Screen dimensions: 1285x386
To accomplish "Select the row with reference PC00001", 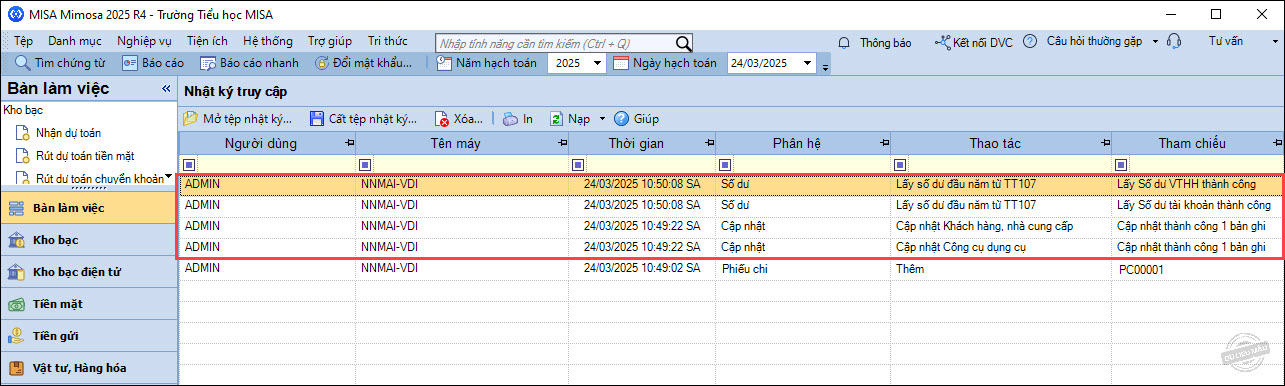I will 731,270.
